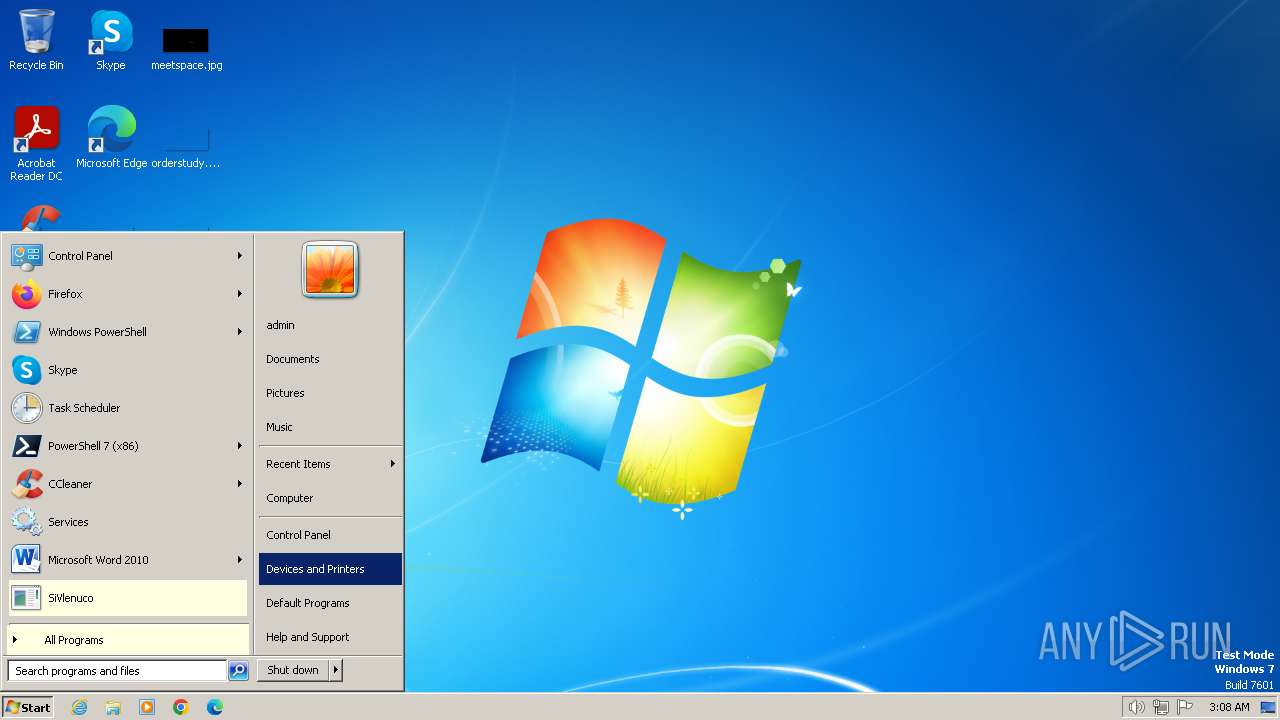This screenshot has width=1280, height=720.
Task: Expand the Control Panel jump list arrow
Action: [x=240, y=256]
